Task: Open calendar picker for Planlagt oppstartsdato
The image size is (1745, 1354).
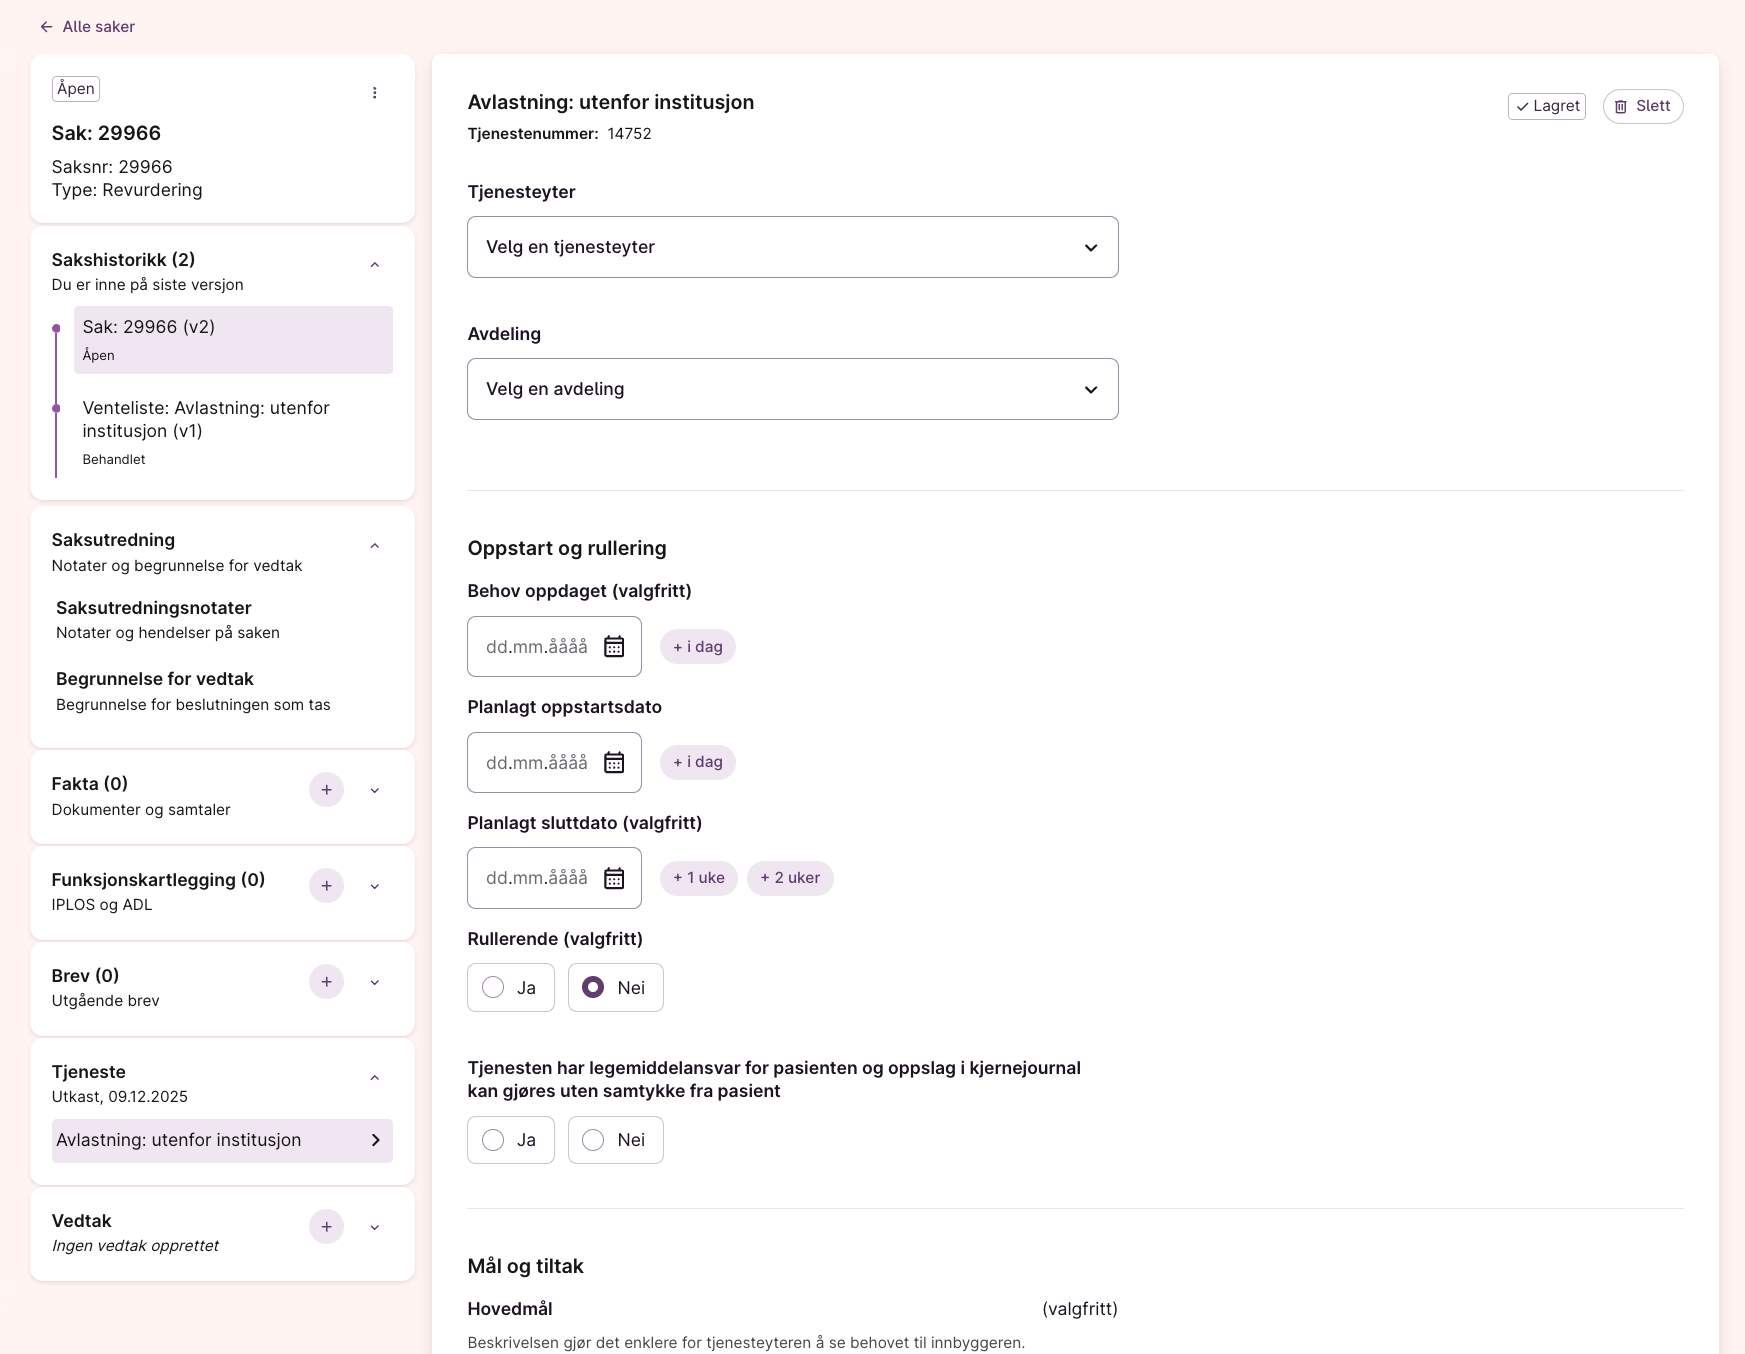Action: [x=614, y=763]
